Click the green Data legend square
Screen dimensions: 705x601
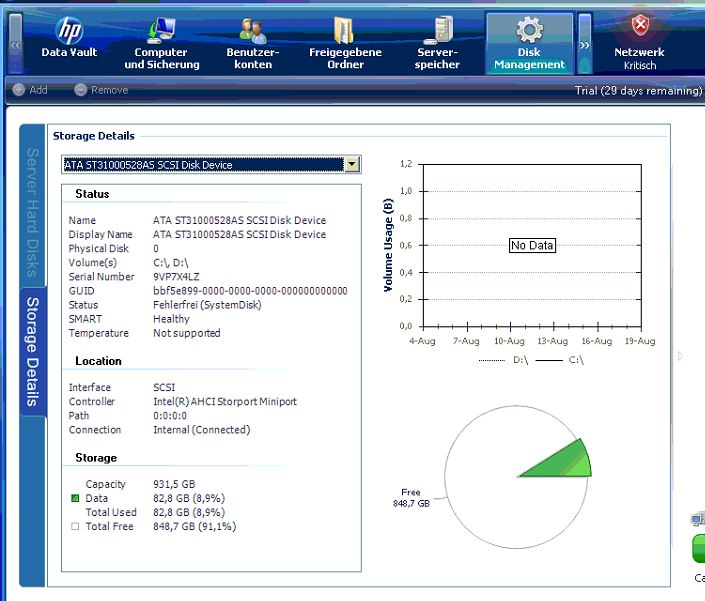[75, 498]
